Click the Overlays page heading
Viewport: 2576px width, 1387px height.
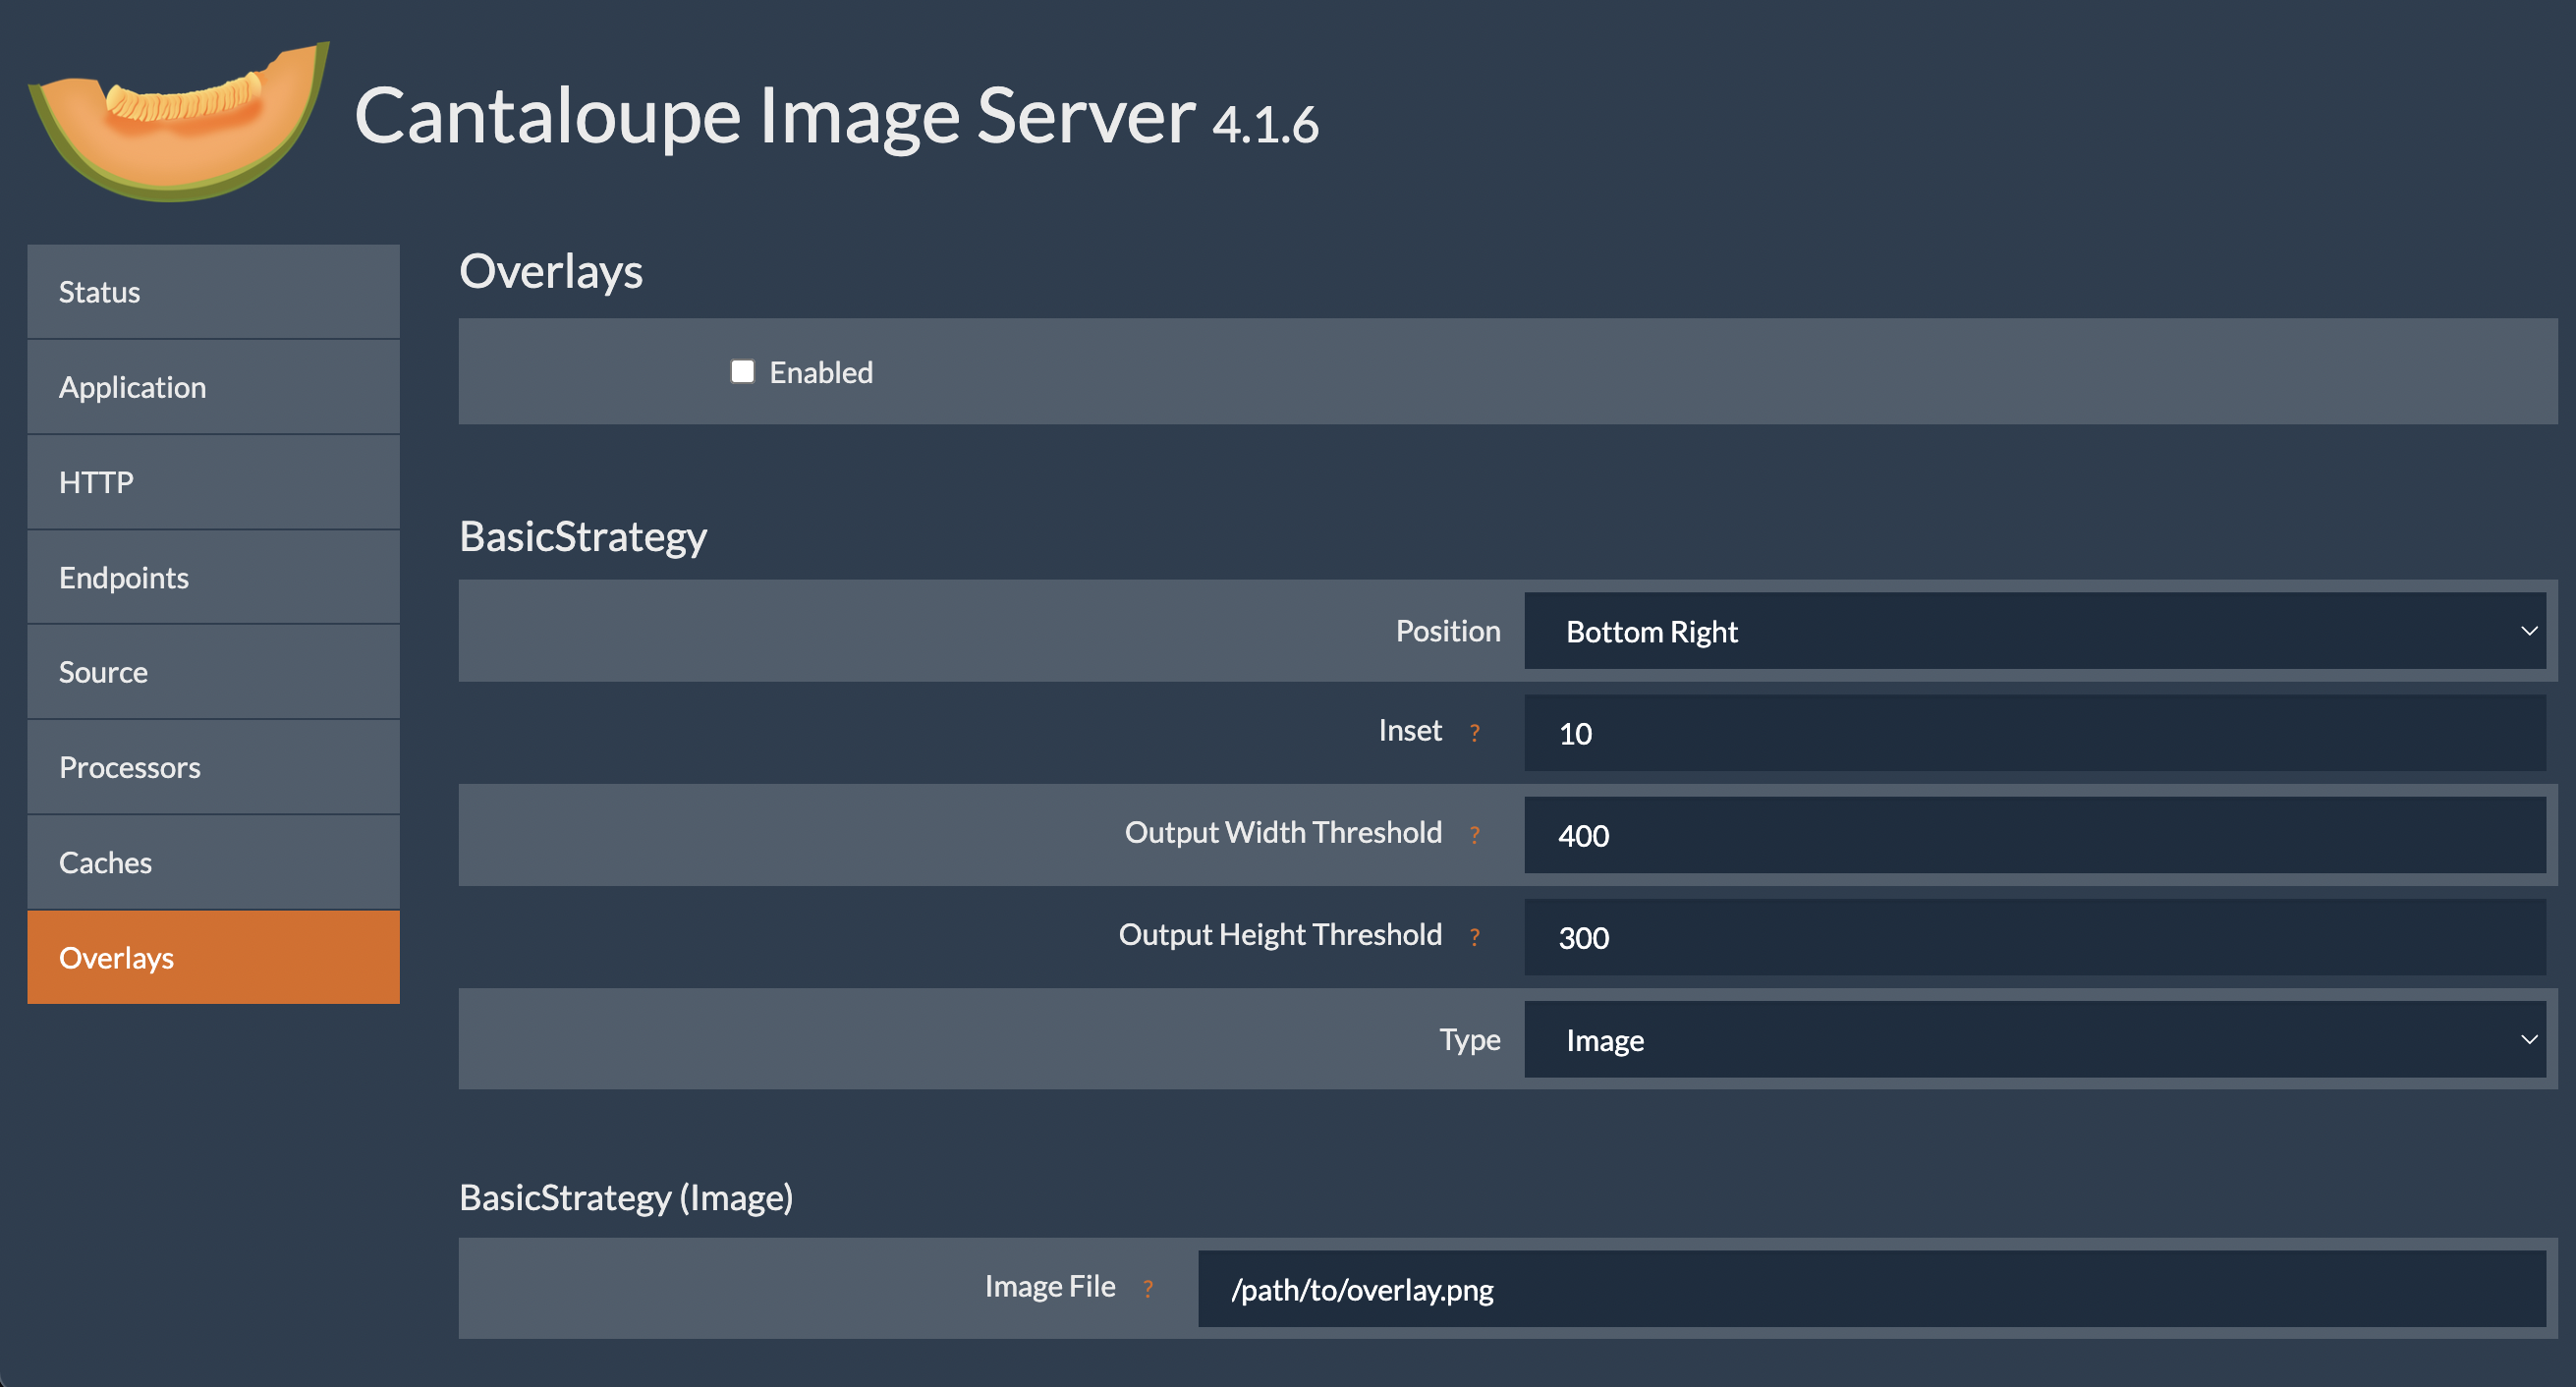(x=551, y=272)
